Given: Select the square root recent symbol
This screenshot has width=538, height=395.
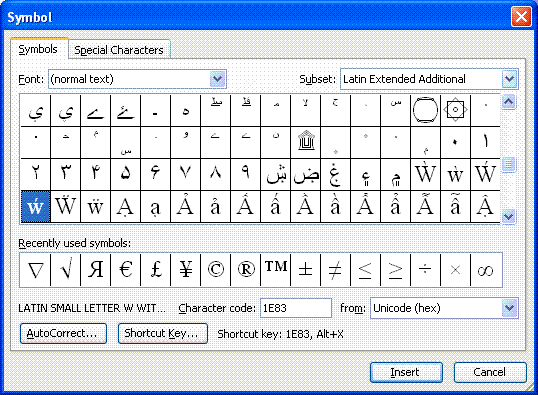Looking at the screenshot, I should coord(66,270).
